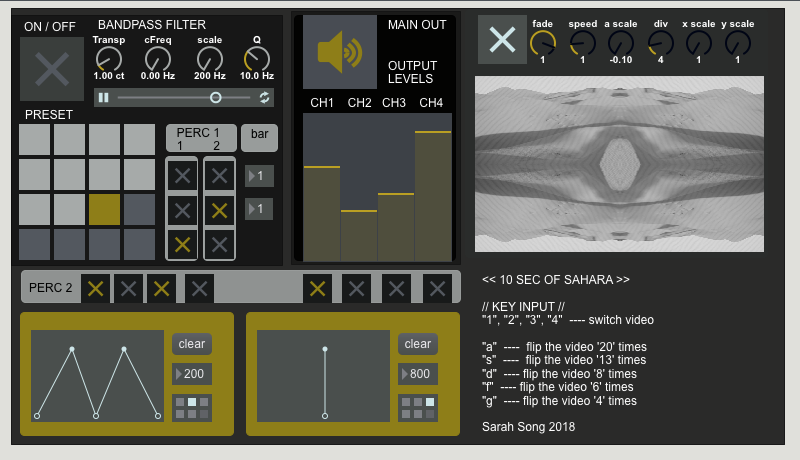The width and height of the screenshot is (800, 460).
Task: Toggle the ON / OFF switch for bandpass filter
Action: pos(52,69)
